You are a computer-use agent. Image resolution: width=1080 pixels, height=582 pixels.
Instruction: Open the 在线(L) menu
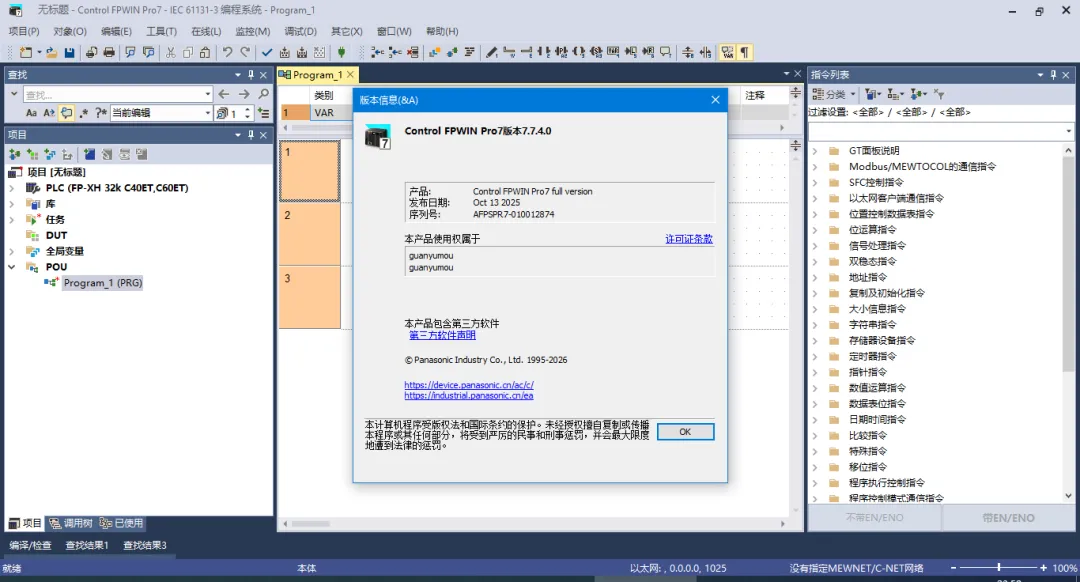point(206,31)
